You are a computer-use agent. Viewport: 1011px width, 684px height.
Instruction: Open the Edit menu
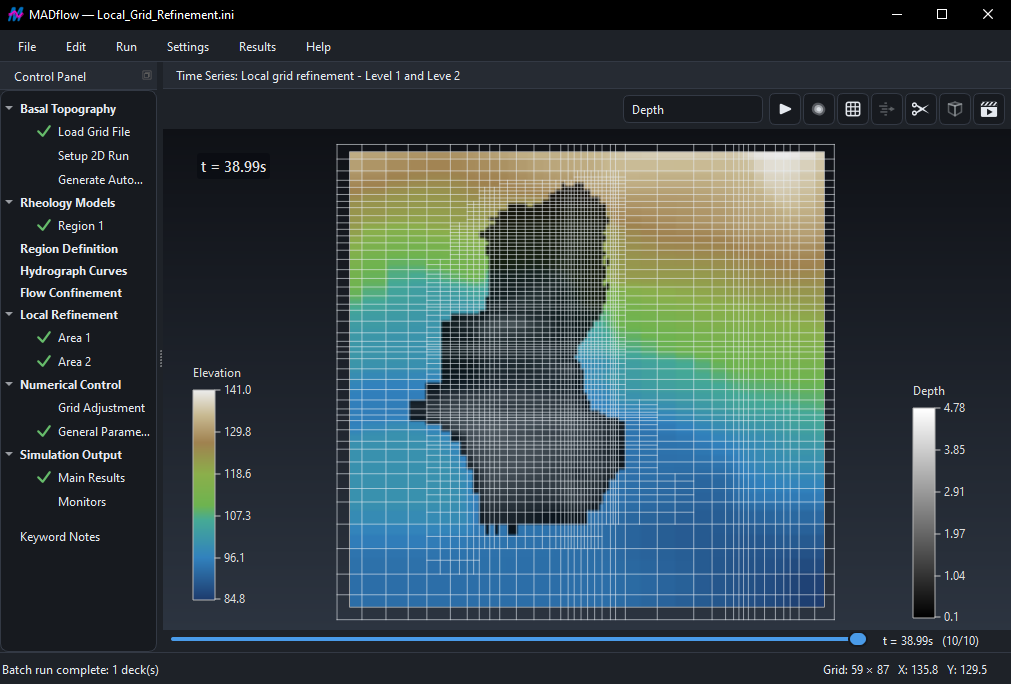75,46
